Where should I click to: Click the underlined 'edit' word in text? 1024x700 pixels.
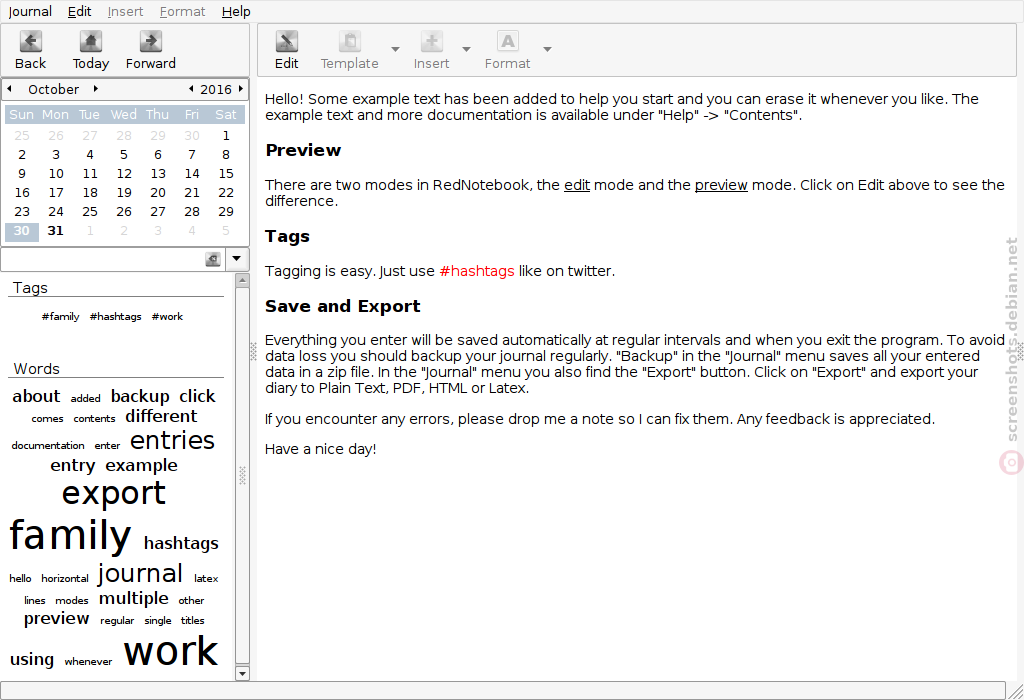click(x=577, y=185)
